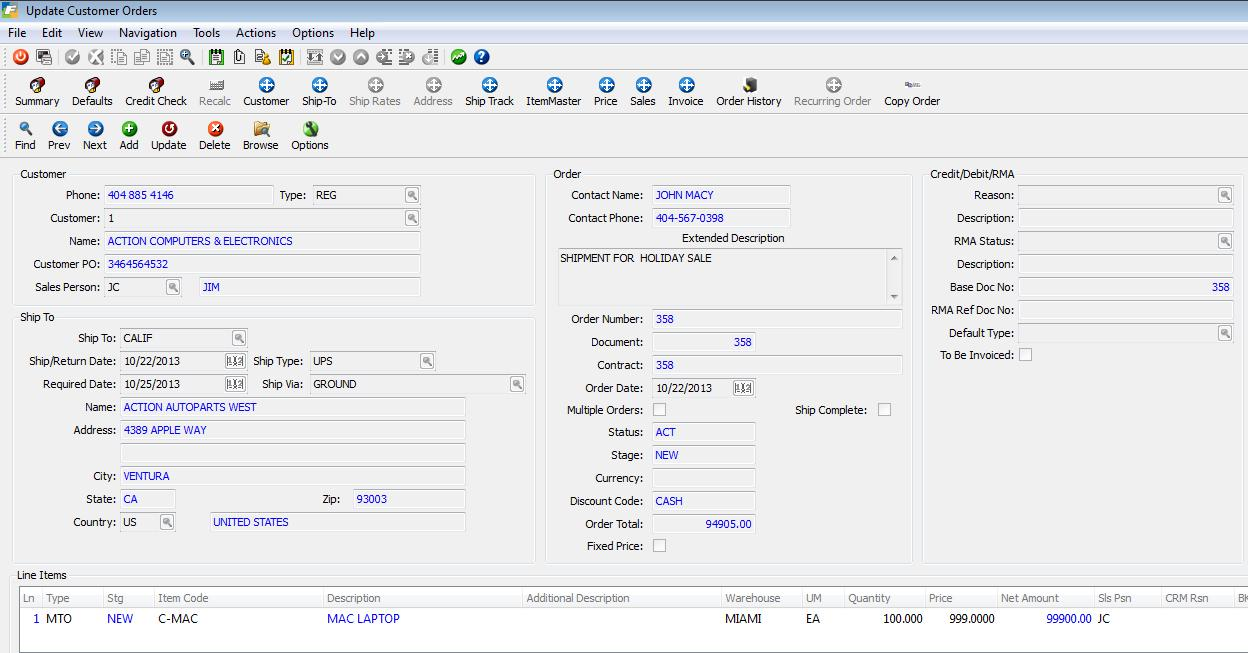Select the Copy Order icon
The height and width of the screenshot is (653, 1248).
click(911, 91)
